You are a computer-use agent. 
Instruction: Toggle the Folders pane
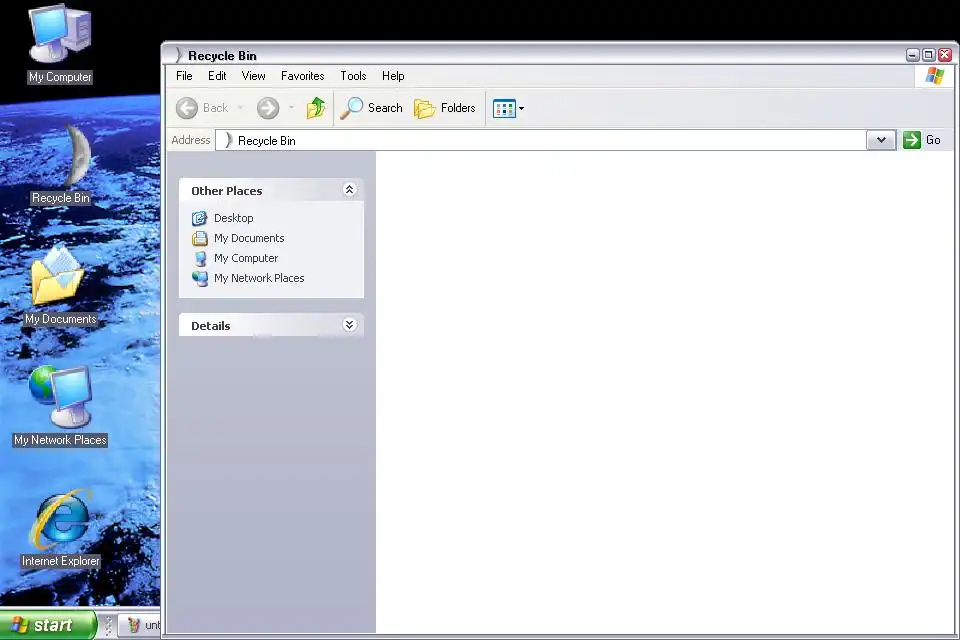pyautogui.click(x=445, y=108)
